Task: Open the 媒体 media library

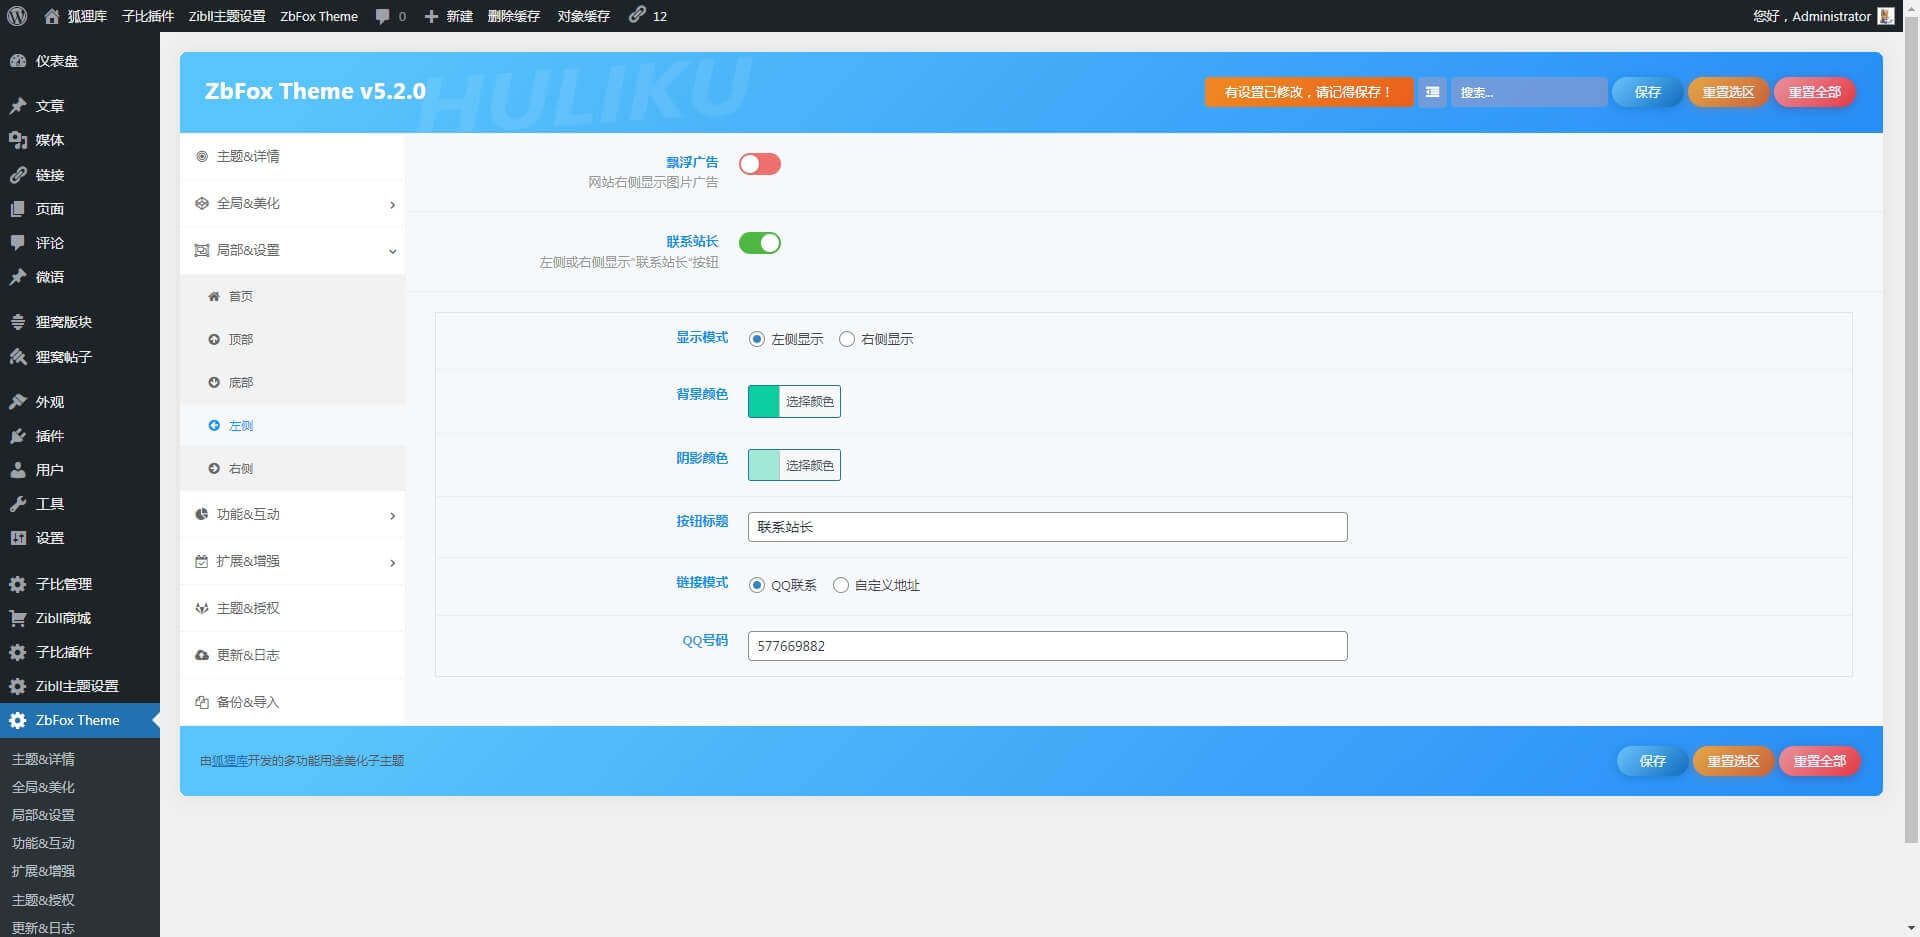Action: point(49,140)
